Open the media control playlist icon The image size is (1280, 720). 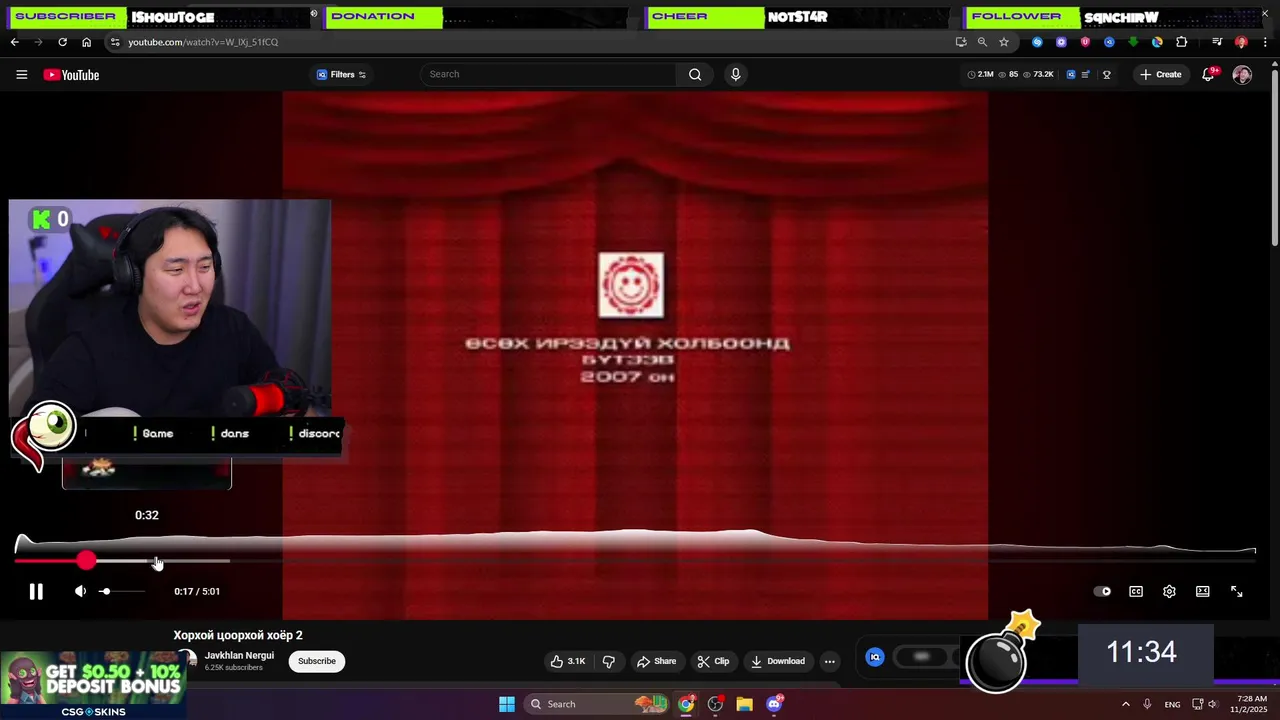1217,42
